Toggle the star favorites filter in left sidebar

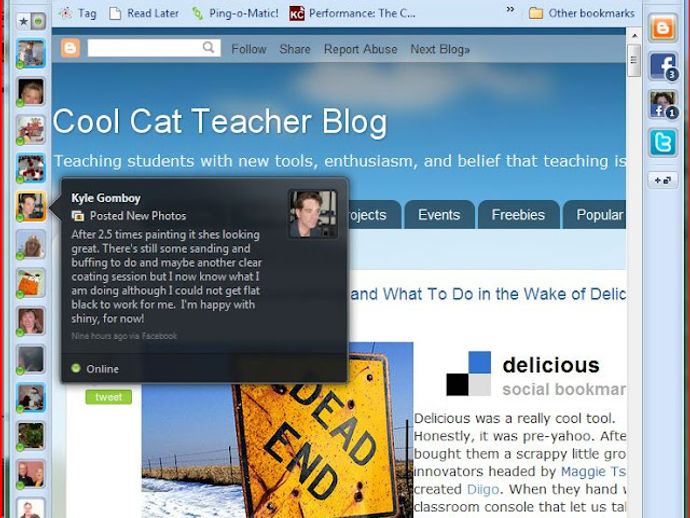point(24,21)
